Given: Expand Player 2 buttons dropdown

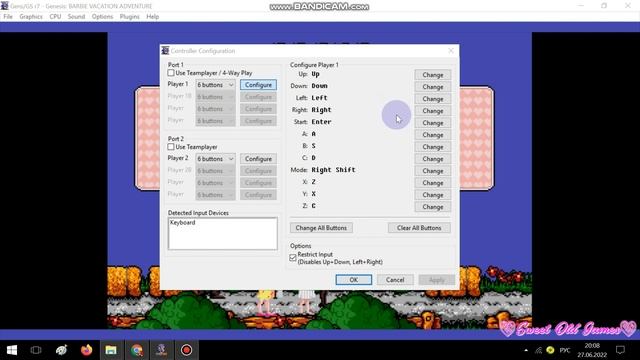Looking at the screenshot, I should (x=215, y=159).
